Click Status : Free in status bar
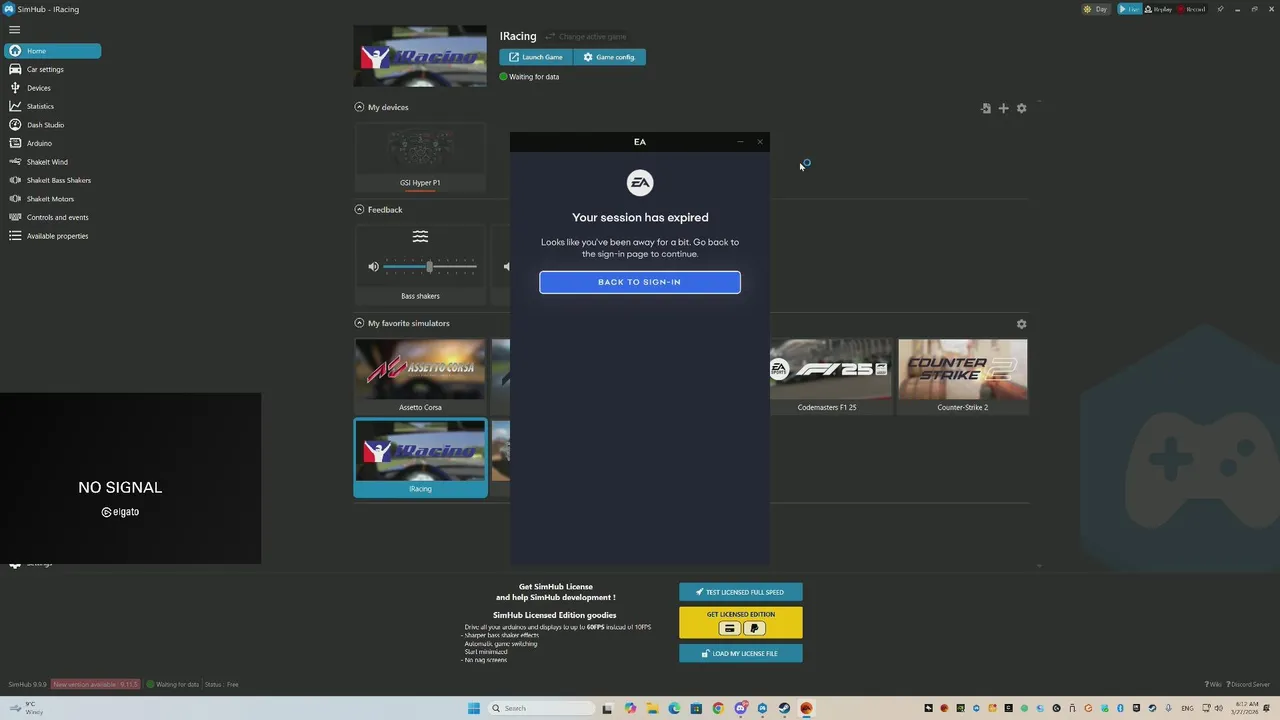This screenshot has width=1280, height=720. (x=221, y=685)
